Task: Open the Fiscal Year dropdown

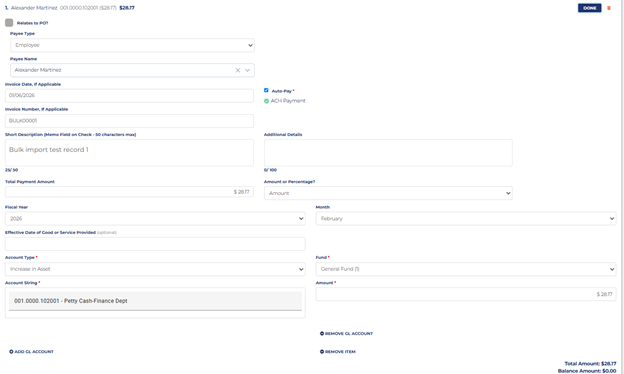Action: click(x=155, y=218)
